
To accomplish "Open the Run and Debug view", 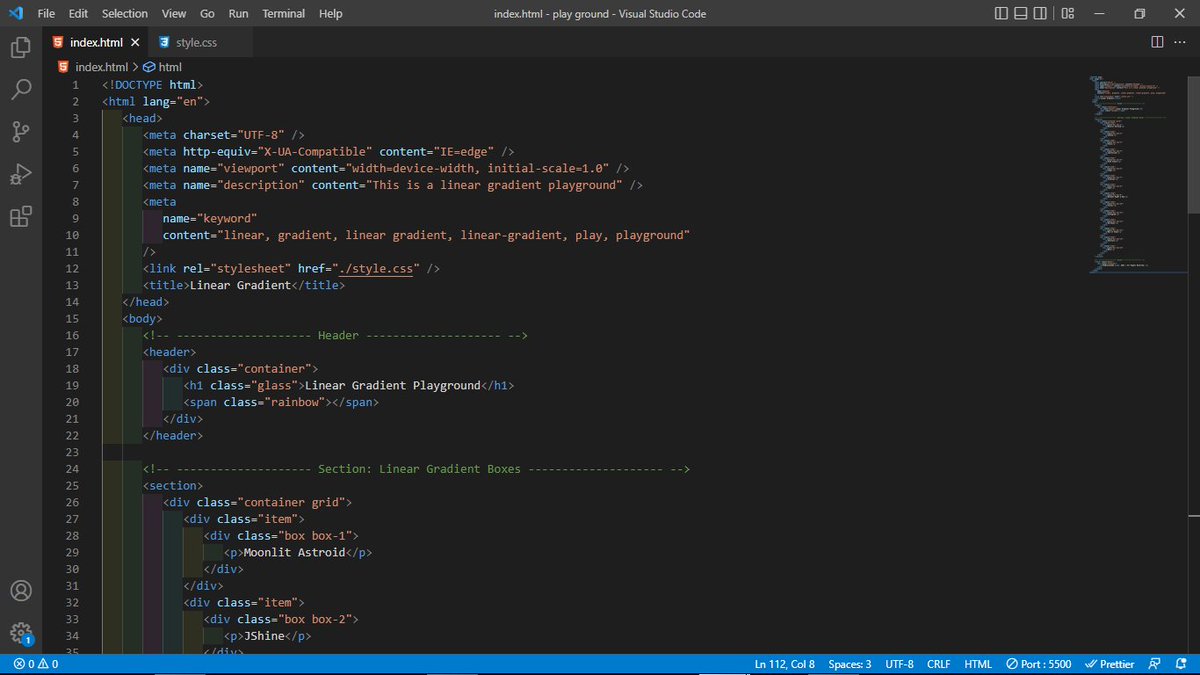I will pyautogui.click(x=20, y=174).
